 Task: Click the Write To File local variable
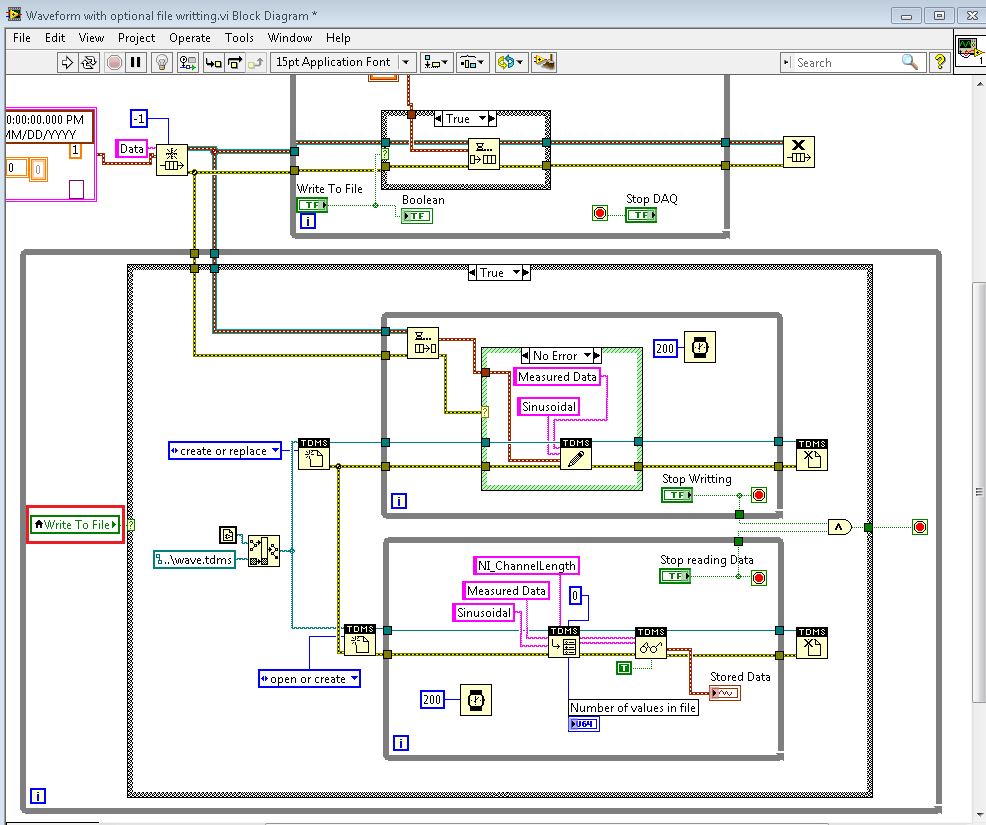coord(75,524)
